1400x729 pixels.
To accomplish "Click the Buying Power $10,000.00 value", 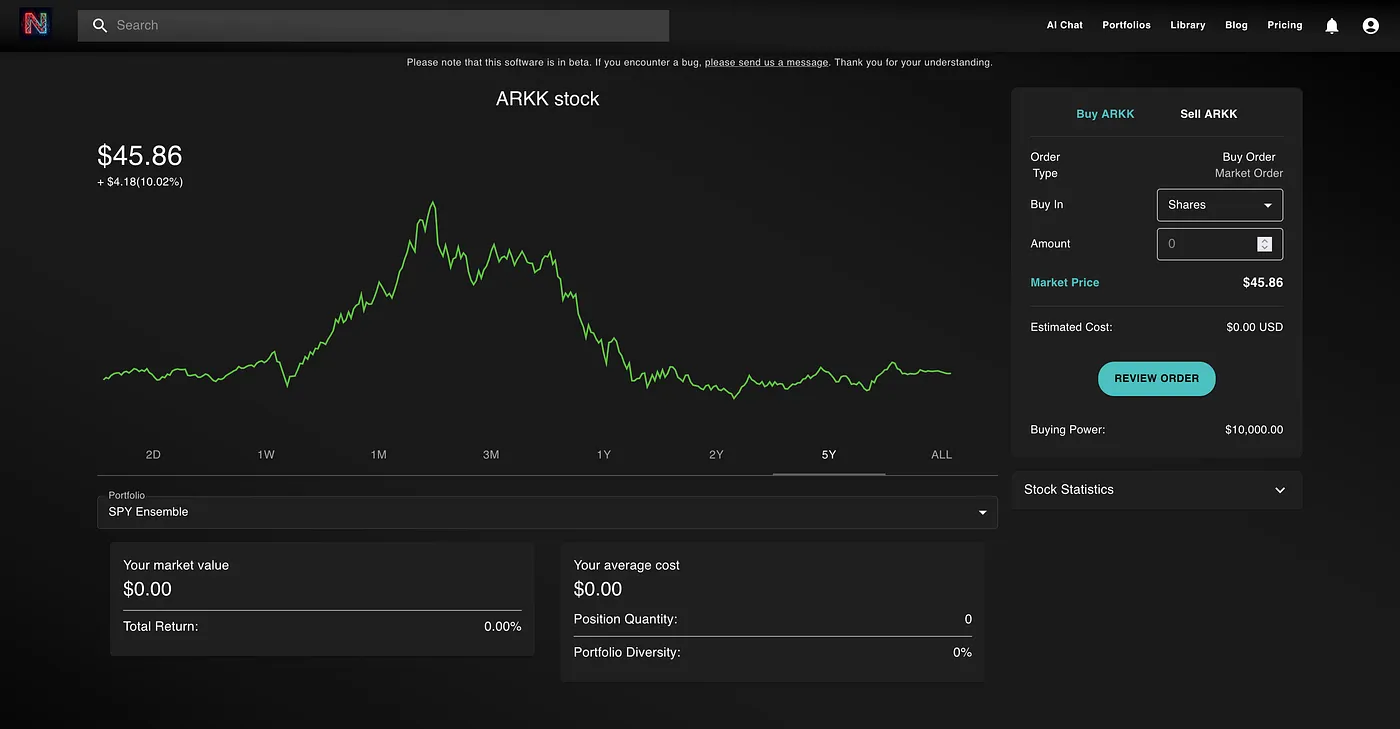I will coord(1254,430).
